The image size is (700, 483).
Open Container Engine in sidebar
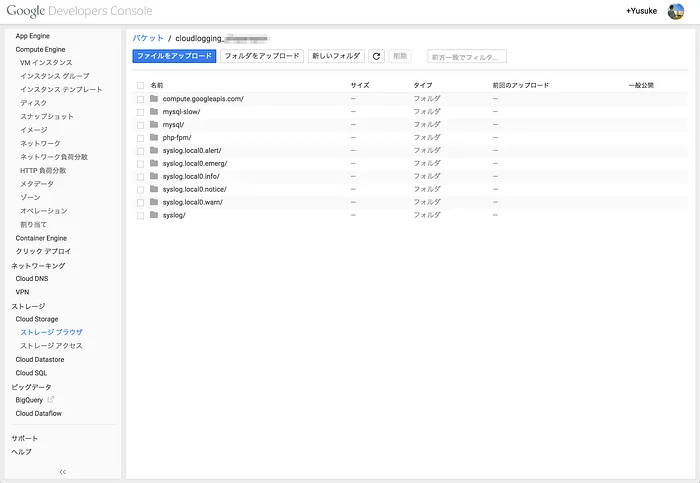tap(41, 238)
